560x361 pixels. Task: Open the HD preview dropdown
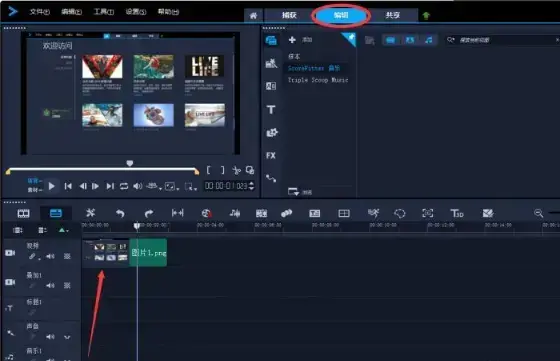pos(154,186)
